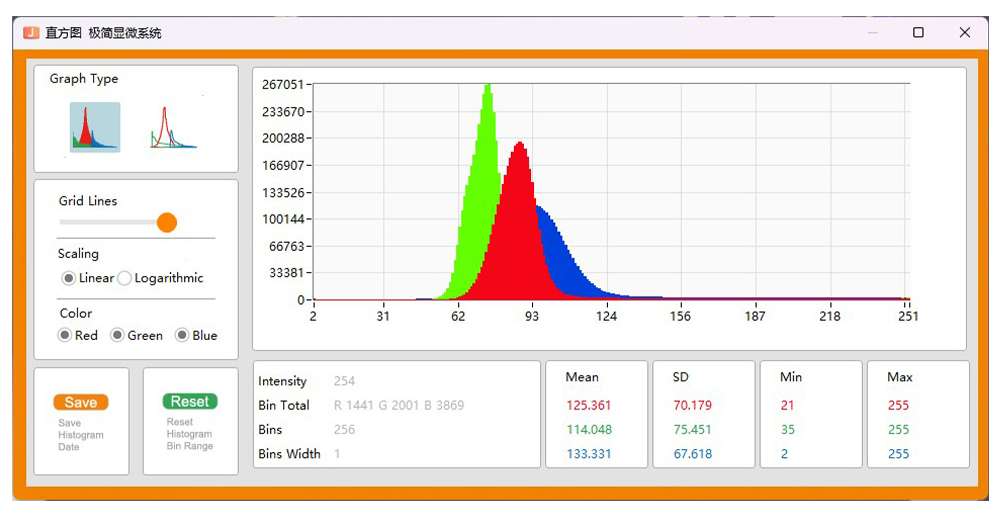Toggle the Green color channel
The height and width of the screenshot is (512, 1000).
click(117, 335)
